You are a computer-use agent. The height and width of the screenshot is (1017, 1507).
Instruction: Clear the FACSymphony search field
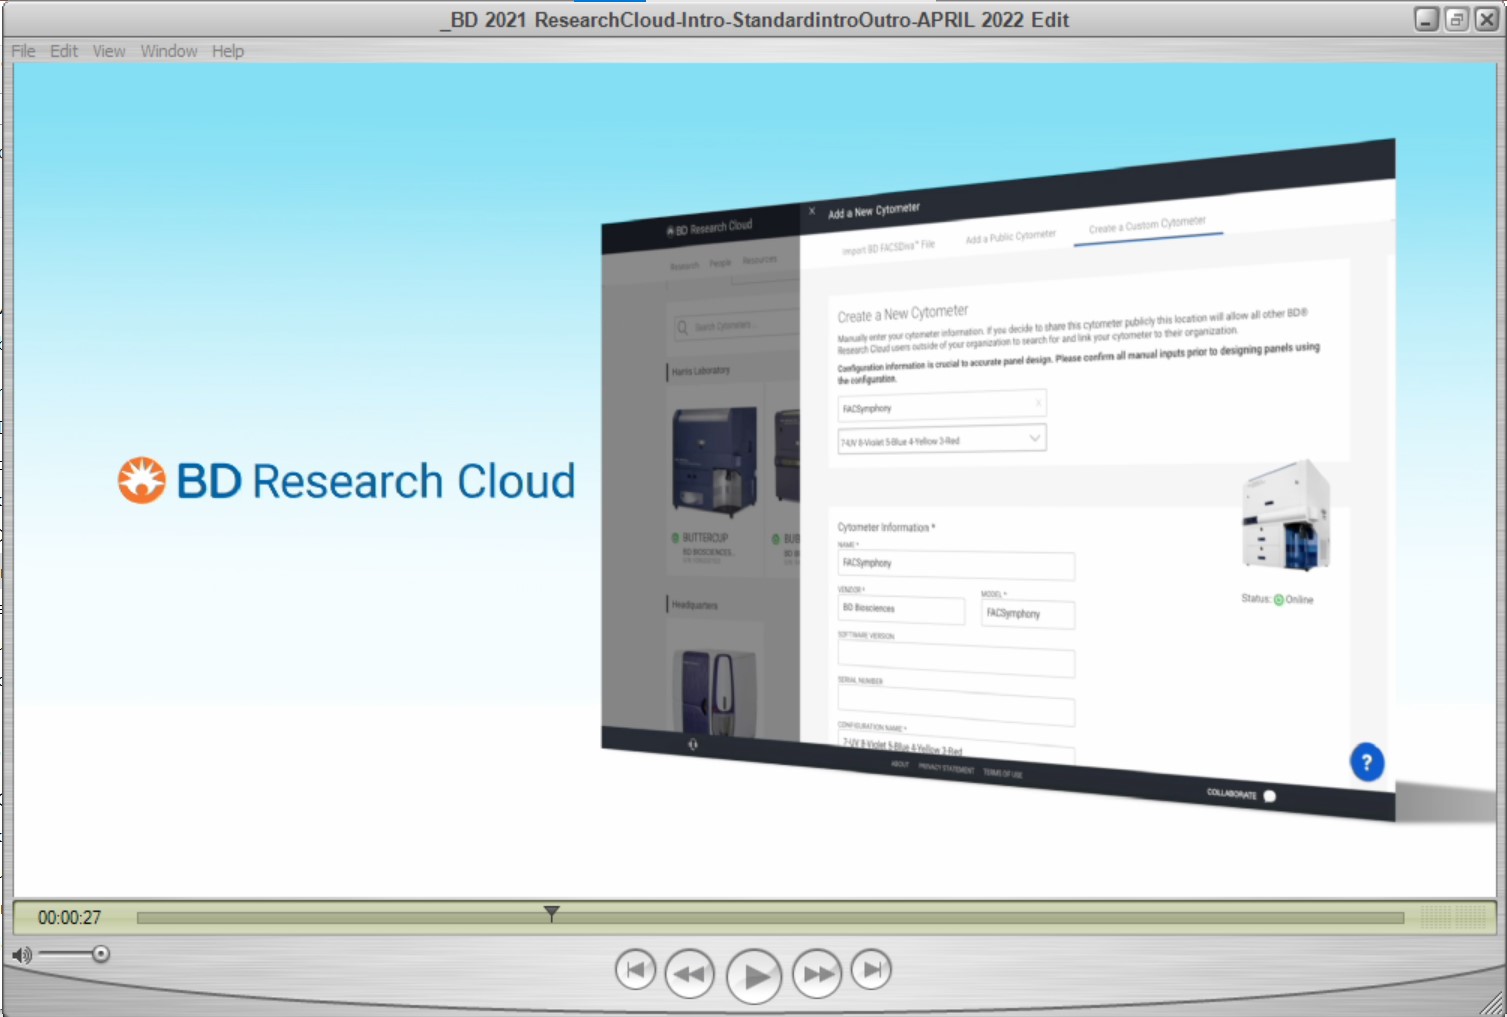tap(1038, 402)
